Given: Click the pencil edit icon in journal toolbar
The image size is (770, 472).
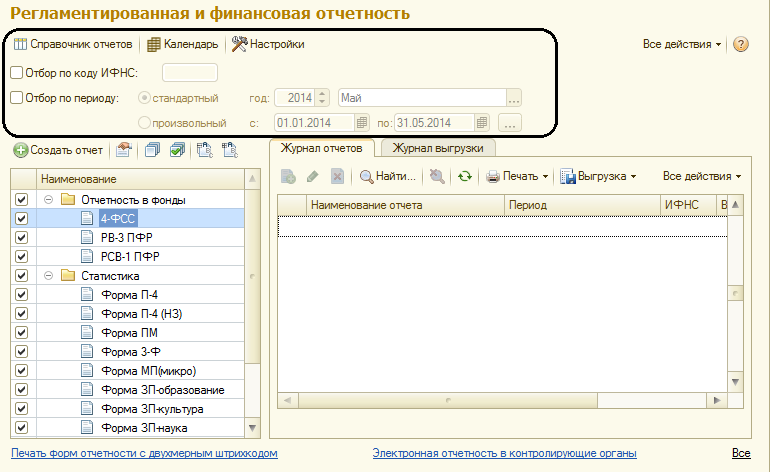Looking at the screenshot, I should 312,176.
